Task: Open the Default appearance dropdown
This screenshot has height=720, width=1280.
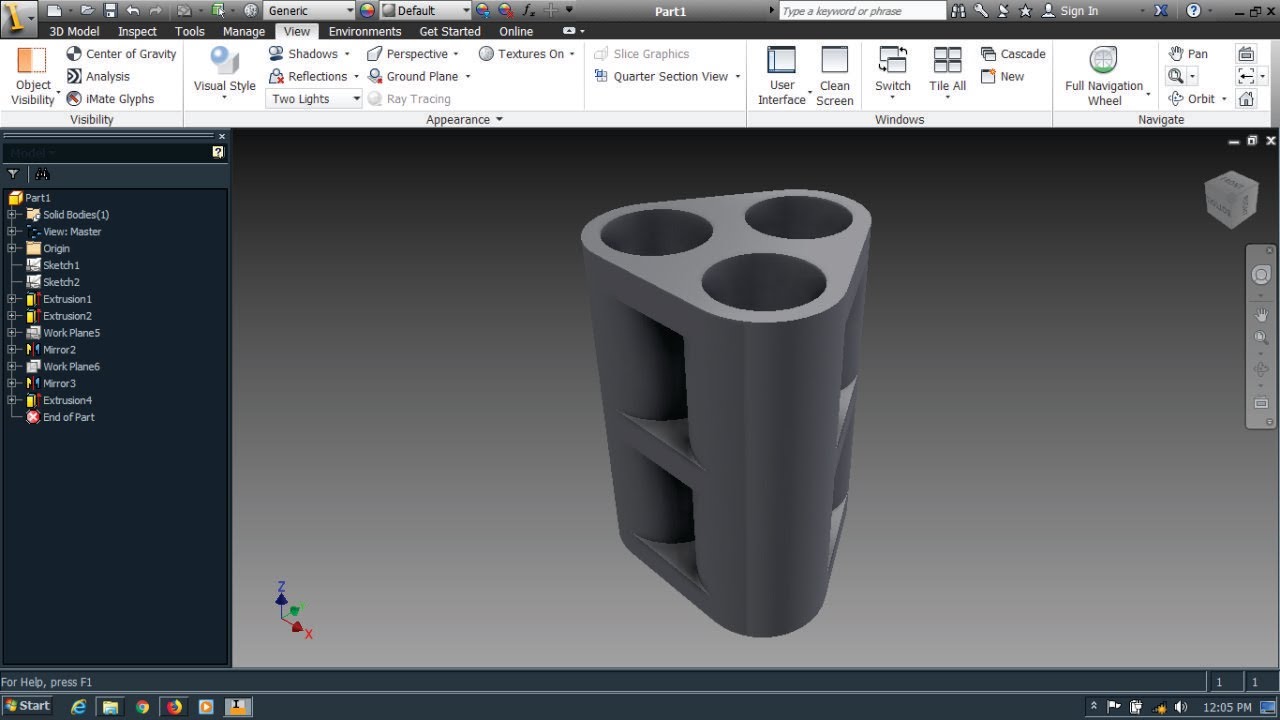Action: tap(425, 10)
